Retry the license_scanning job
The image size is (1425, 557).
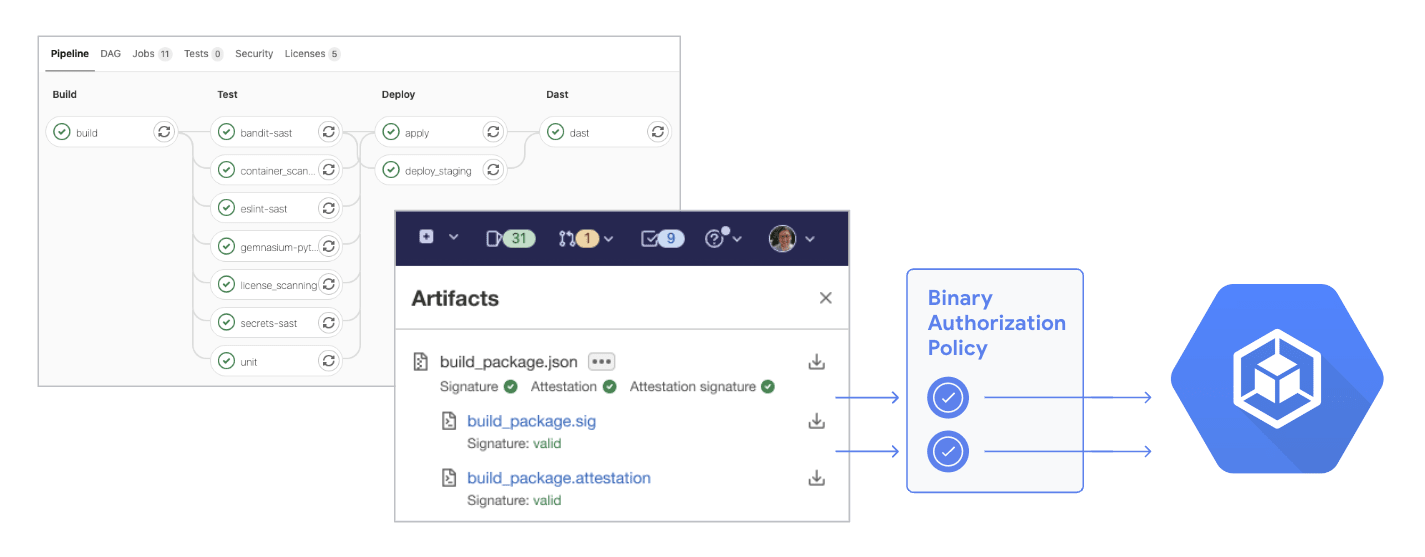(329, 284)
